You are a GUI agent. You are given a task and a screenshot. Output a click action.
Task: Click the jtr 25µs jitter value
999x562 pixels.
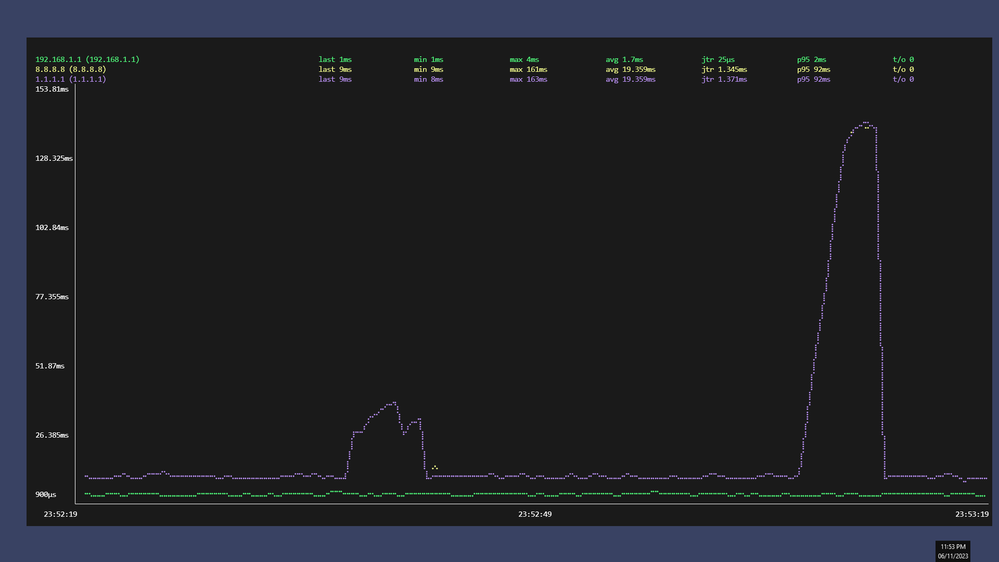click(720, 60)
